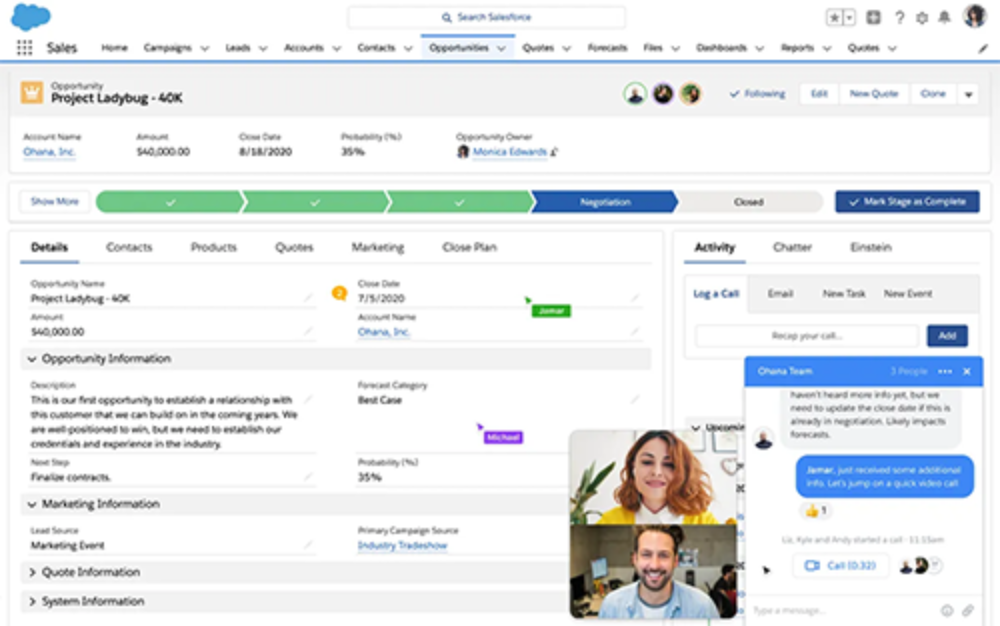The width and height of the screenshot is (1000, 626).
Task: Open the Contacts tab dropdown chevron
Action: (x=408, y=48)
